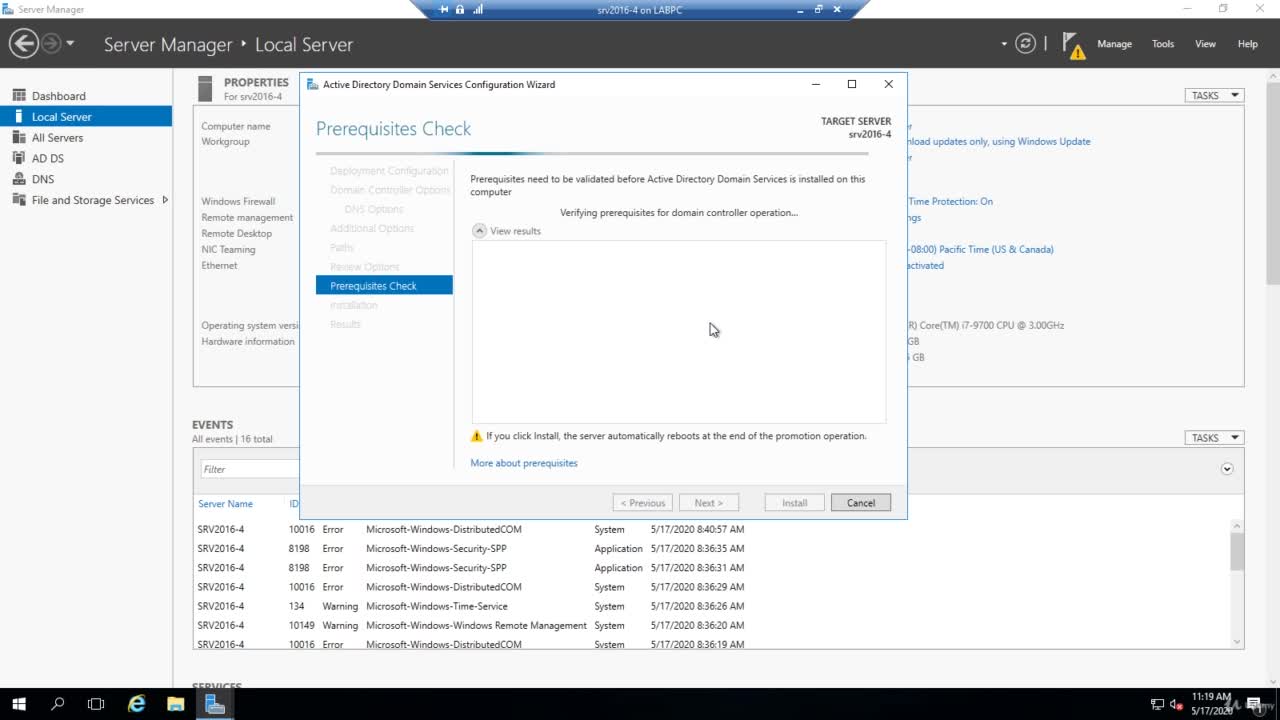Open the View menu

coord(1205,44)
